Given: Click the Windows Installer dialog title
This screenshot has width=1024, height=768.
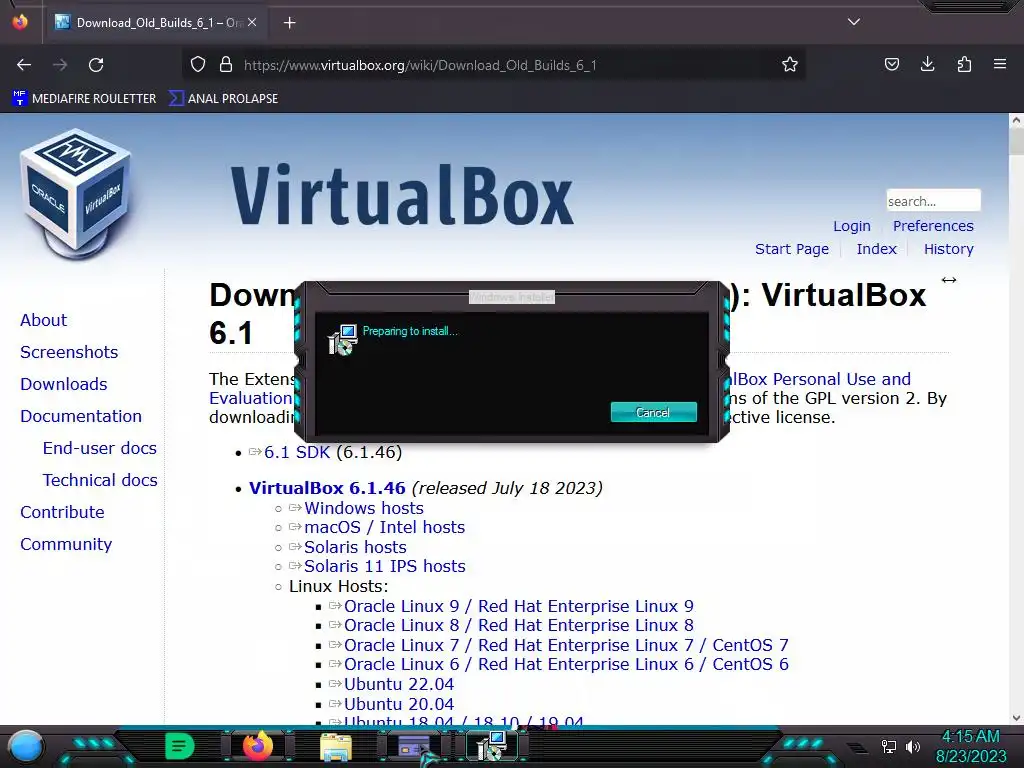Looking at the screenshot, I should tap(512, 297).
